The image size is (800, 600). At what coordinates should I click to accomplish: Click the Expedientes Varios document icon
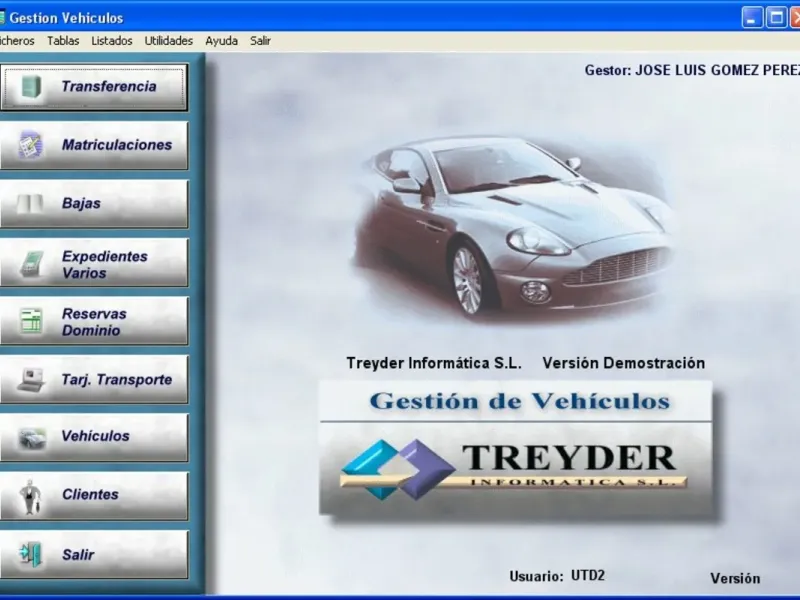click(x=32, y=264)
